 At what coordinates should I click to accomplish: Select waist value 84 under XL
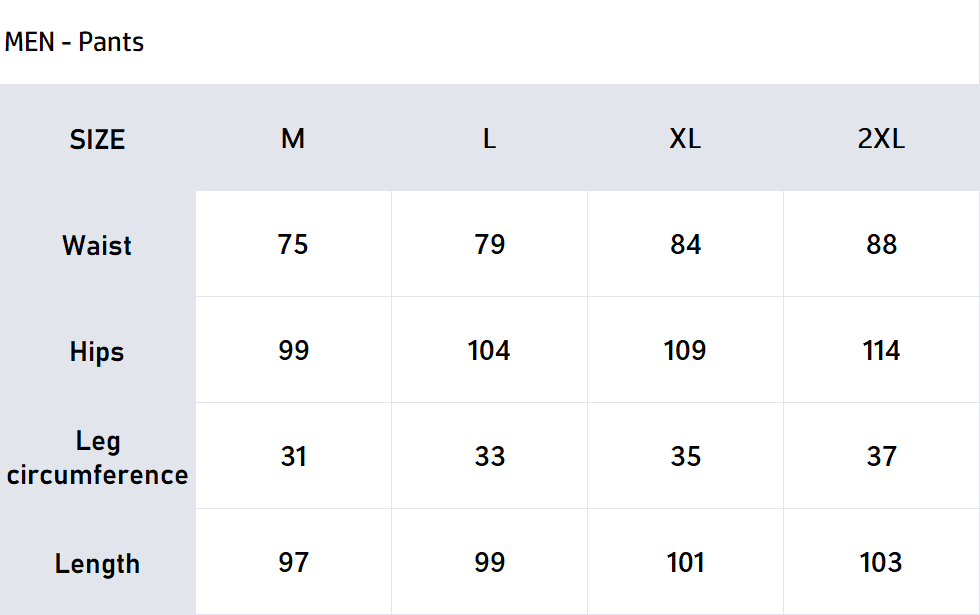point(685,245)
